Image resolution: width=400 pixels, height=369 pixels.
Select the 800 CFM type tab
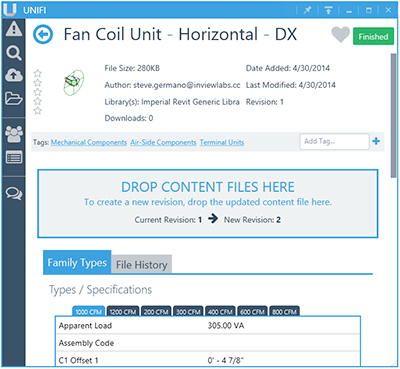tap(284, 312)
